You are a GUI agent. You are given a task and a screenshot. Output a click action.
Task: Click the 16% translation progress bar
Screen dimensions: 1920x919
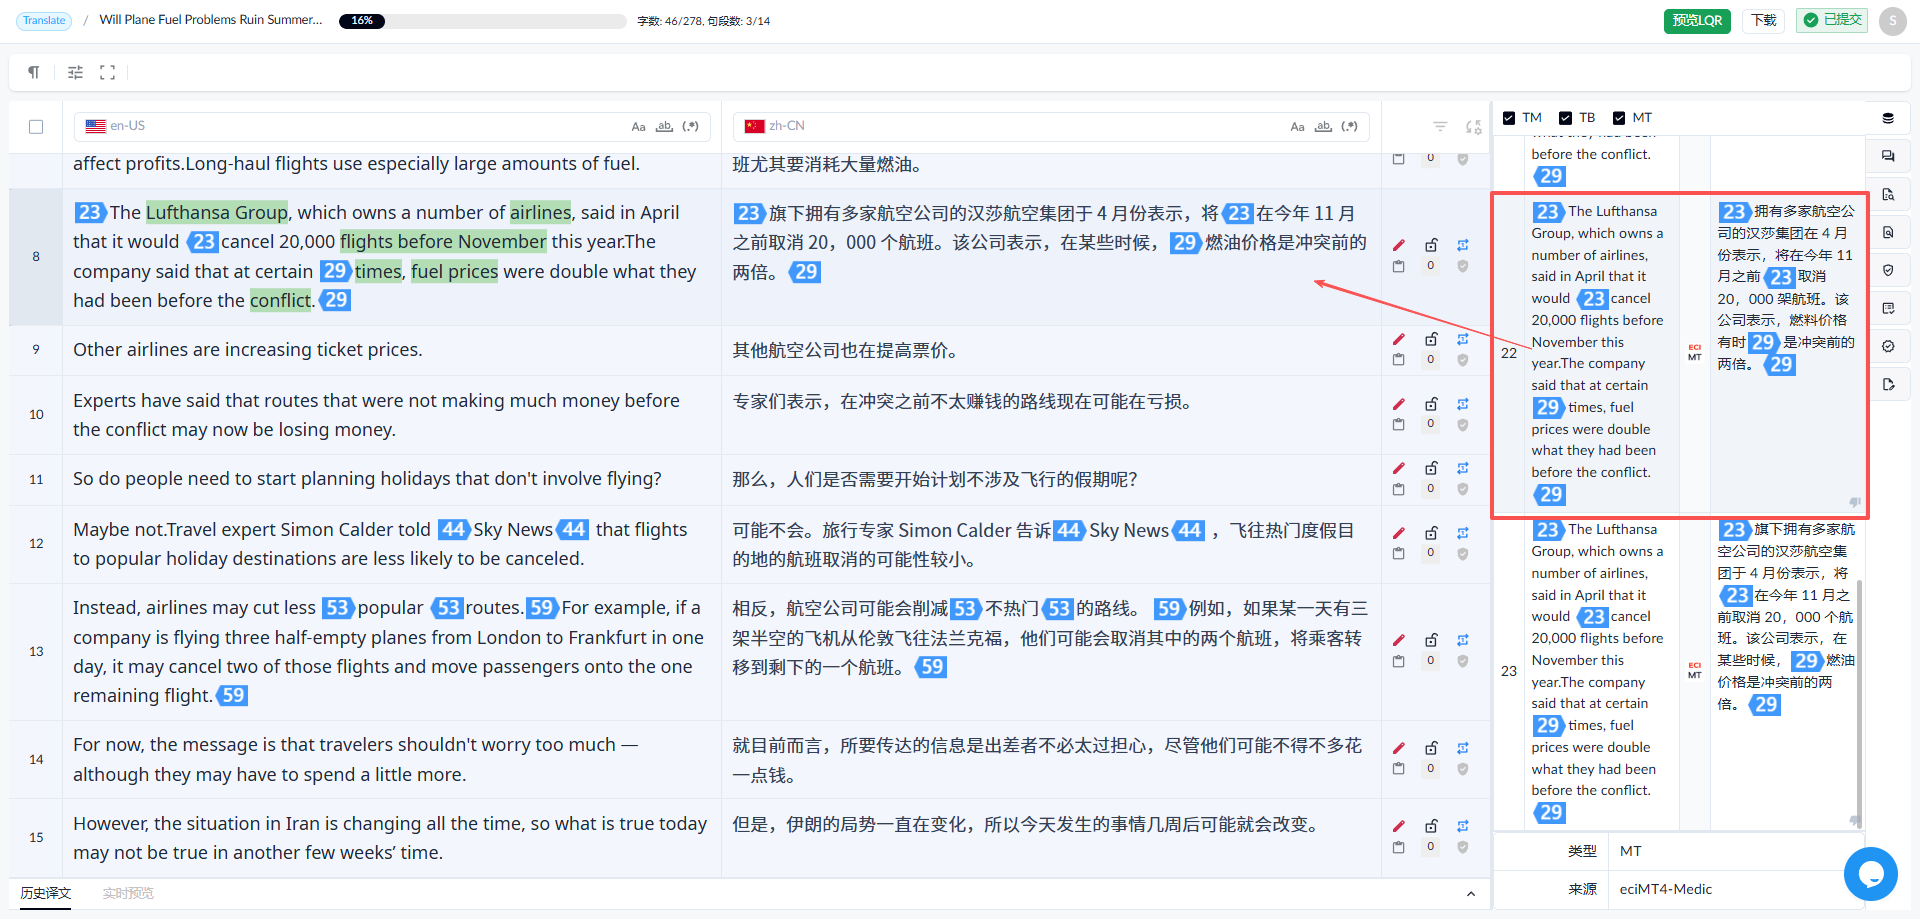click(482, 21)
